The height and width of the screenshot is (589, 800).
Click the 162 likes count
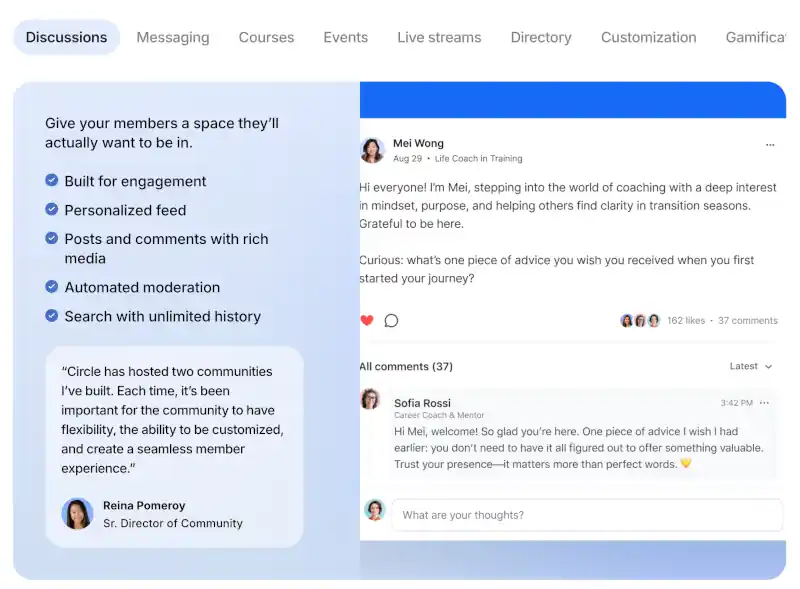point(686,321)
